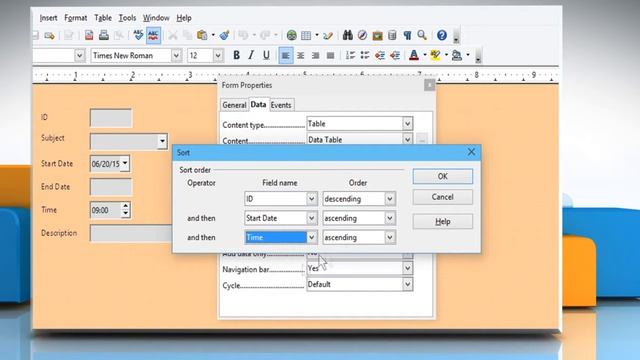This screenshot has width=640, height=360.
Task: Select Justified alignment icon
Action: (x=330, y=55)
